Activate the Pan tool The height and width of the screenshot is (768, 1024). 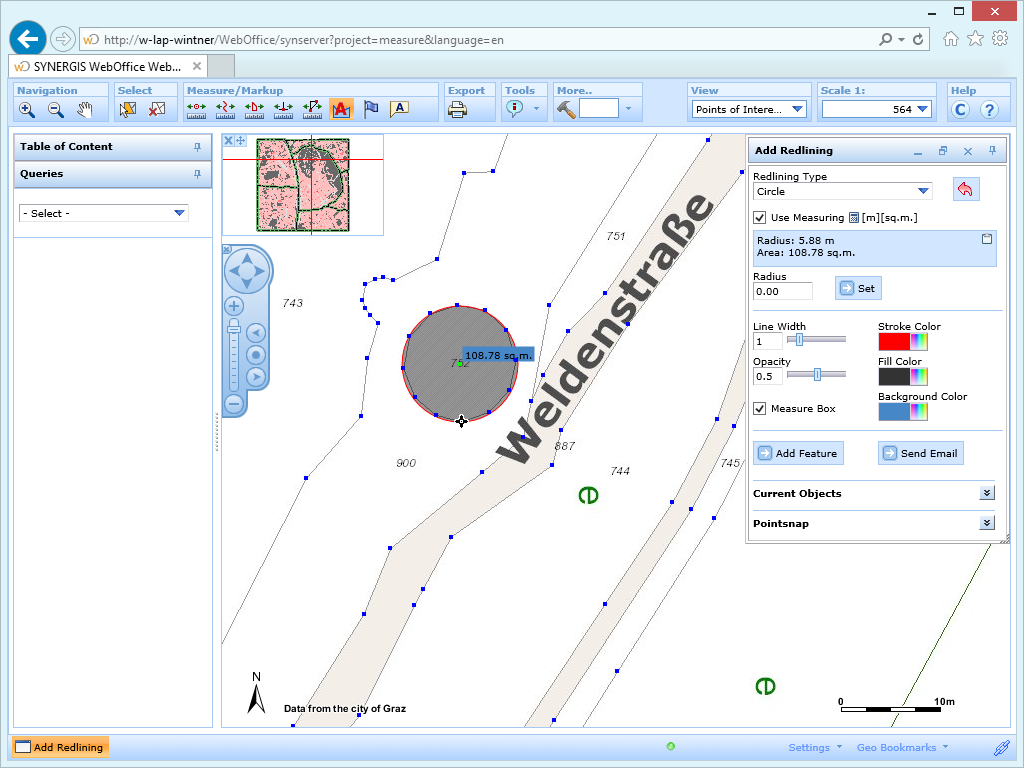[x=83, y=110]
